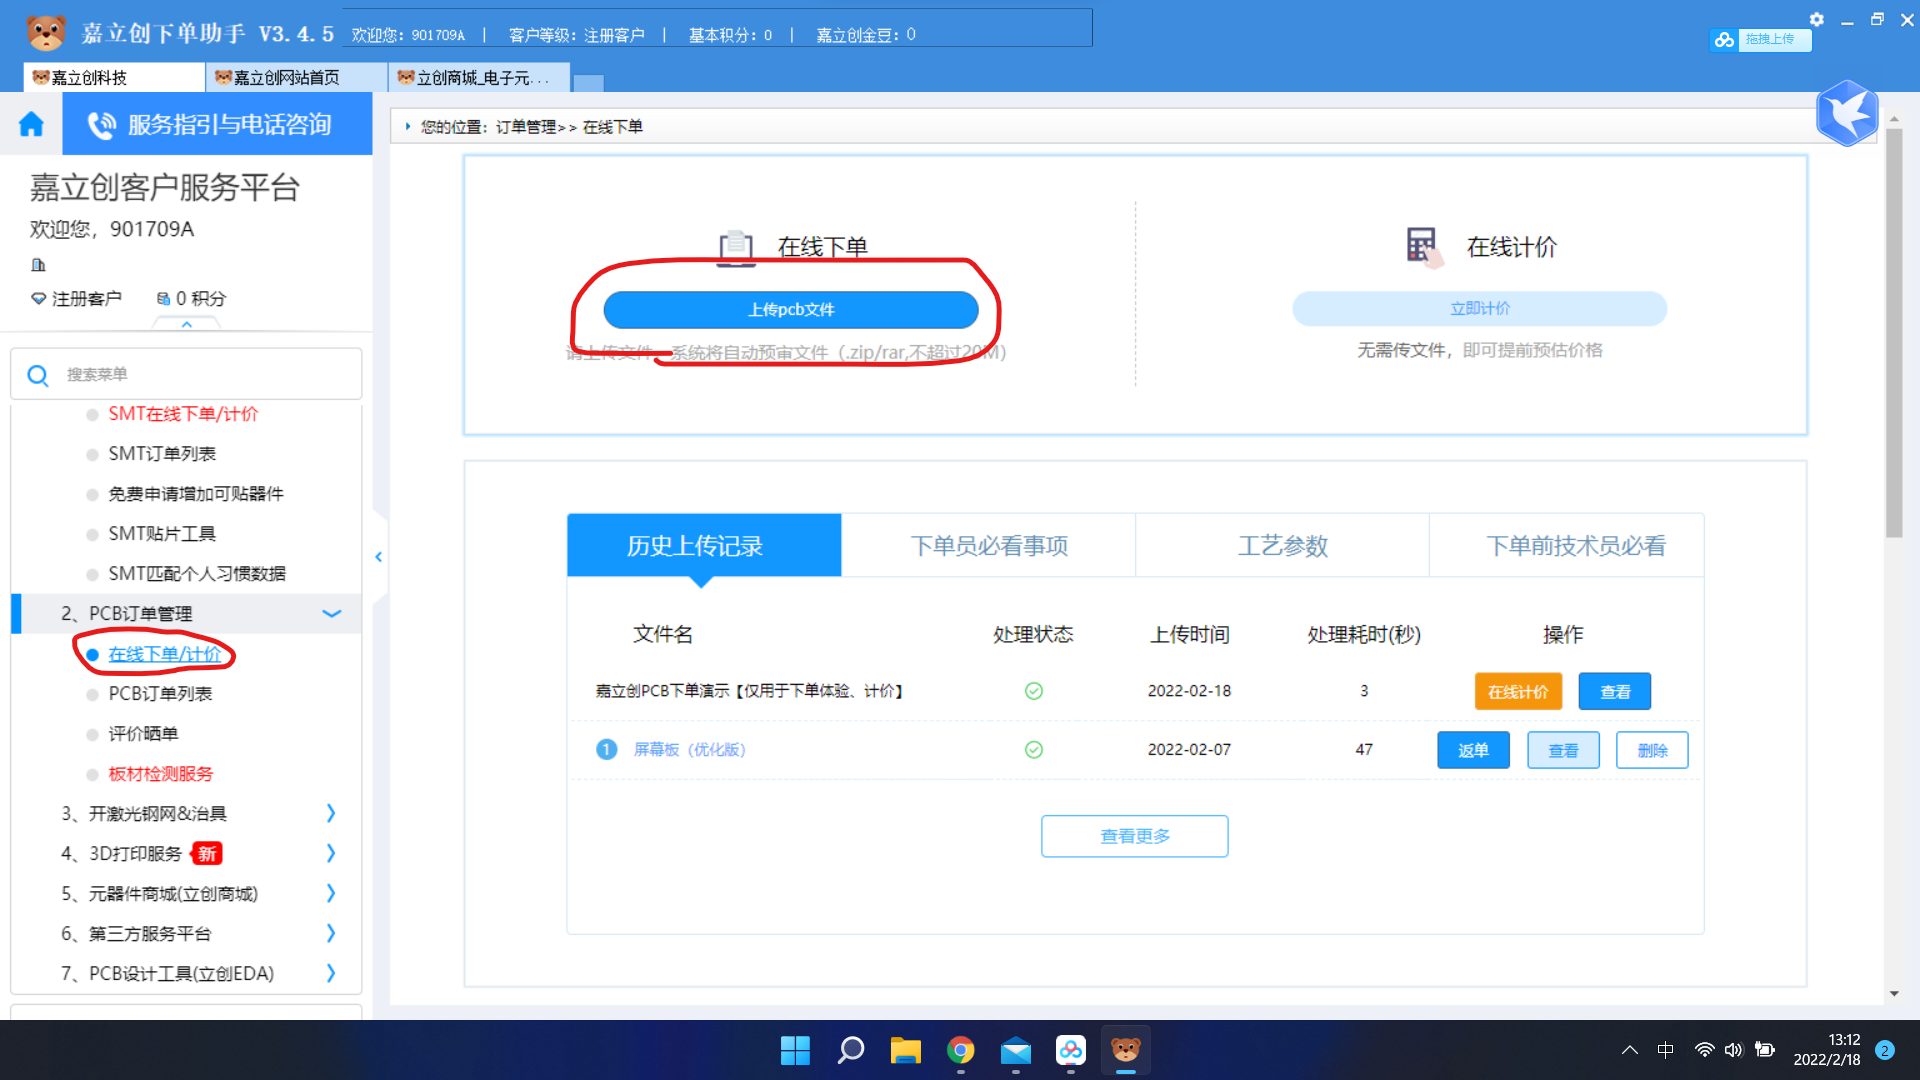Click the phone icon beside 服务指引与电话咨询
This screenshot has height=1080, width=1920.
101,125
